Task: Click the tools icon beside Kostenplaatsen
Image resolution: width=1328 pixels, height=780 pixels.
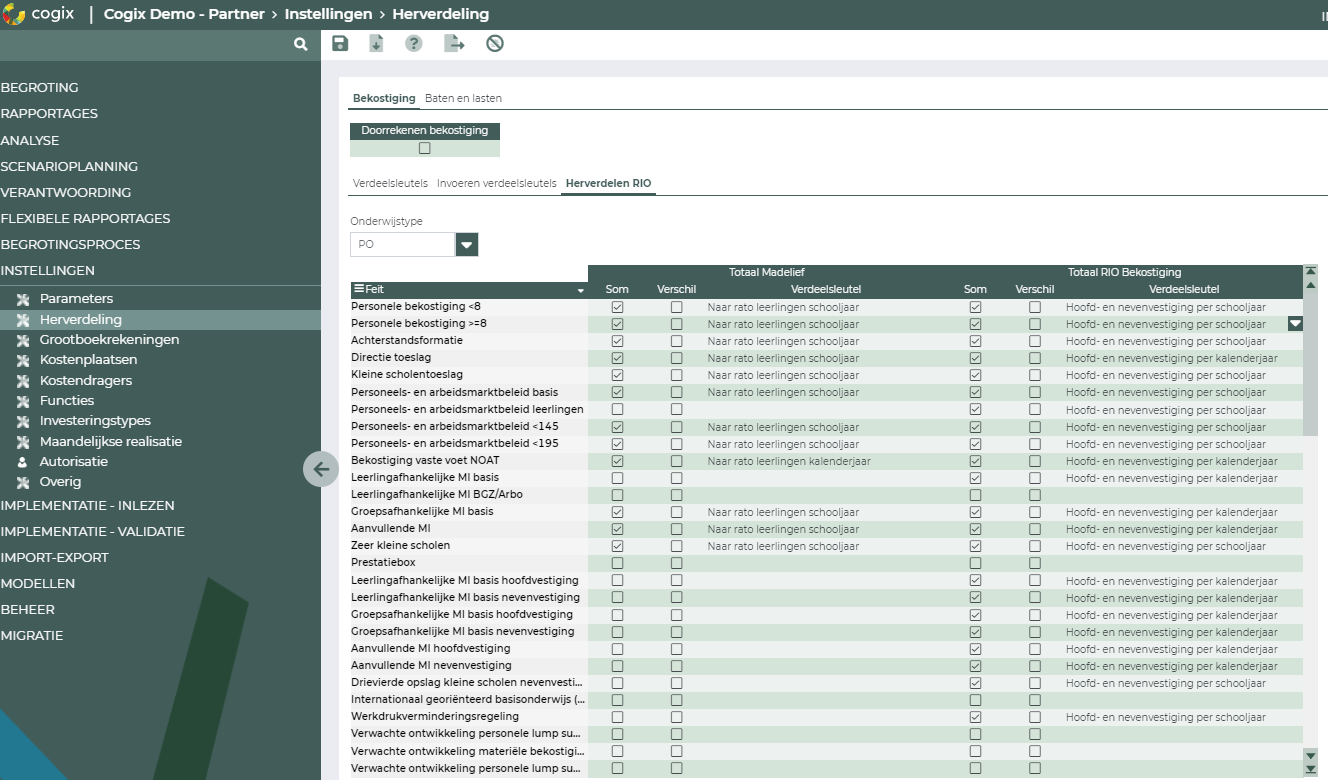Action: pos(23,360)
